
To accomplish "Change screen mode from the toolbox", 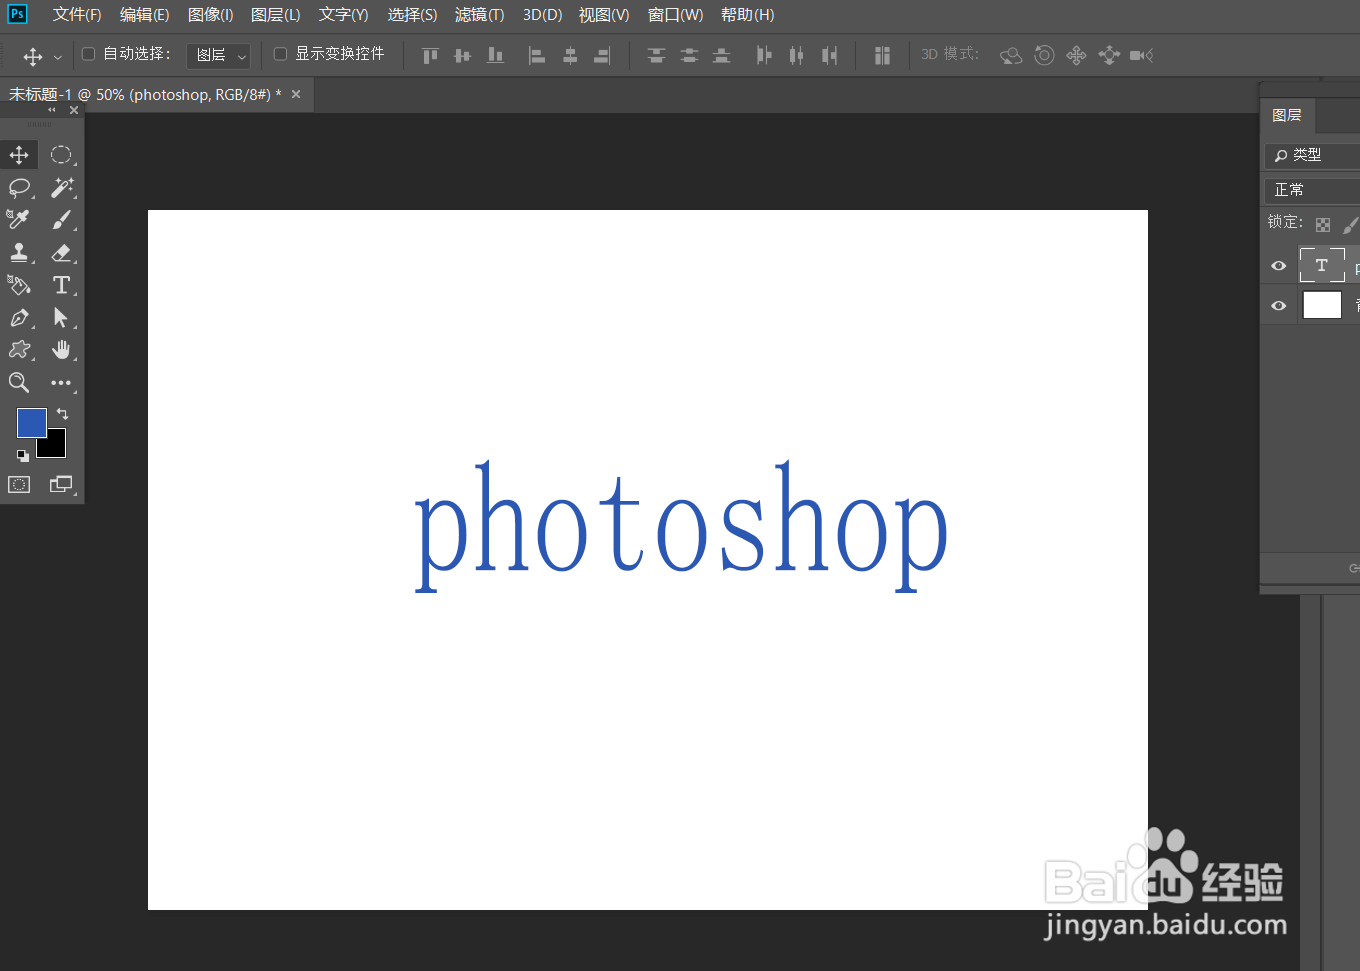I will [61, 484].
